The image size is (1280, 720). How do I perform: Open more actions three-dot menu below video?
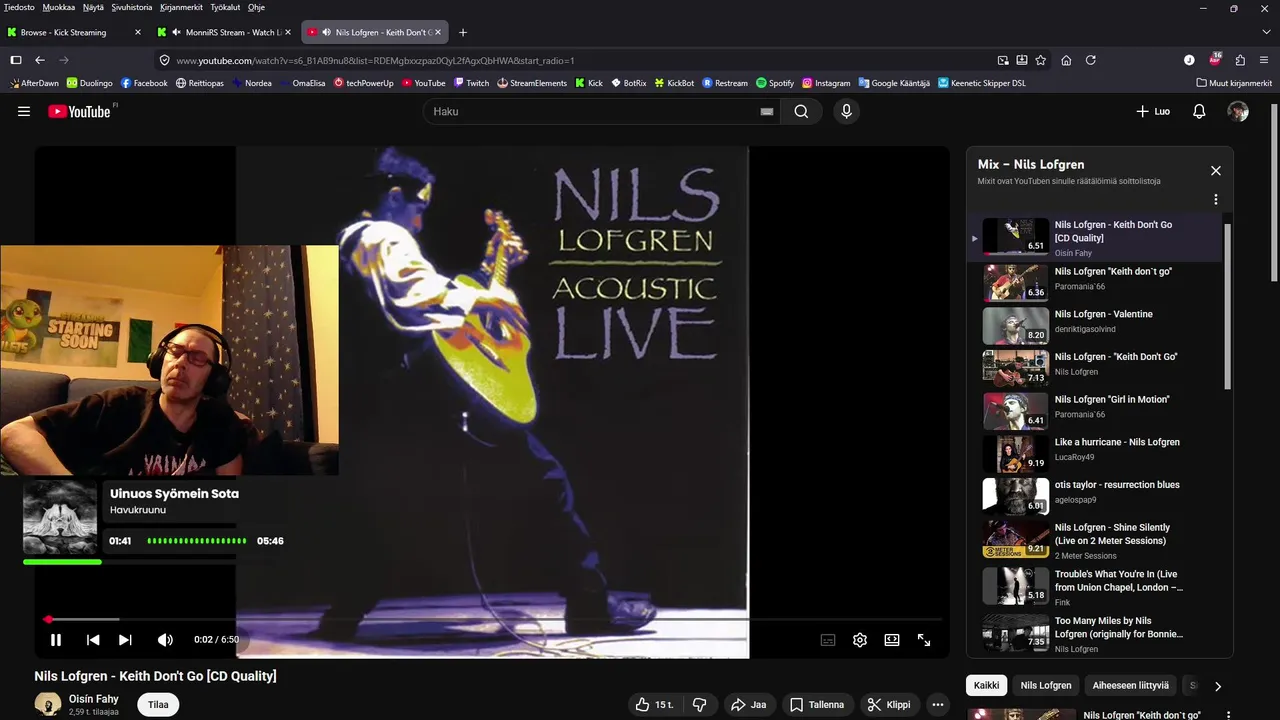coord(938,705)
